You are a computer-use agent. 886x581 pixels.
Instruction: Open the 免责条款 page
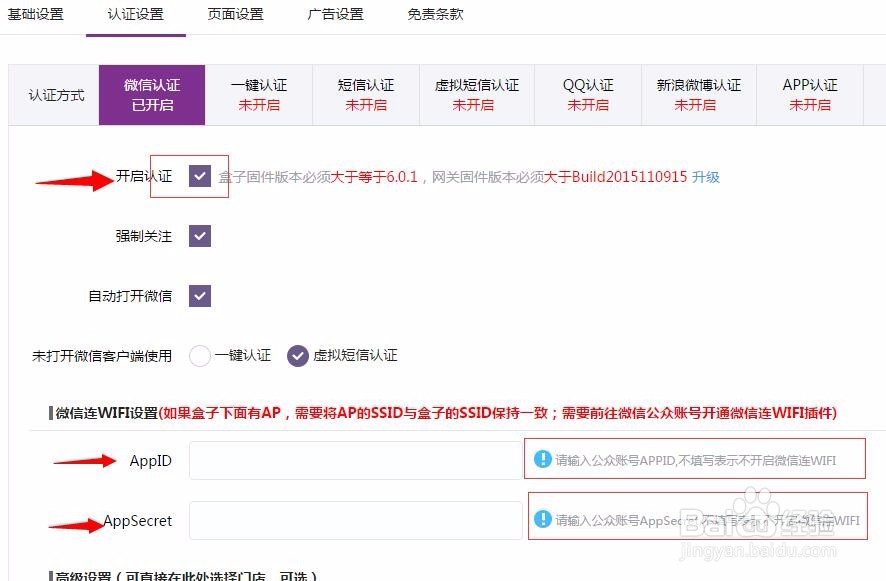pos(434,15)
